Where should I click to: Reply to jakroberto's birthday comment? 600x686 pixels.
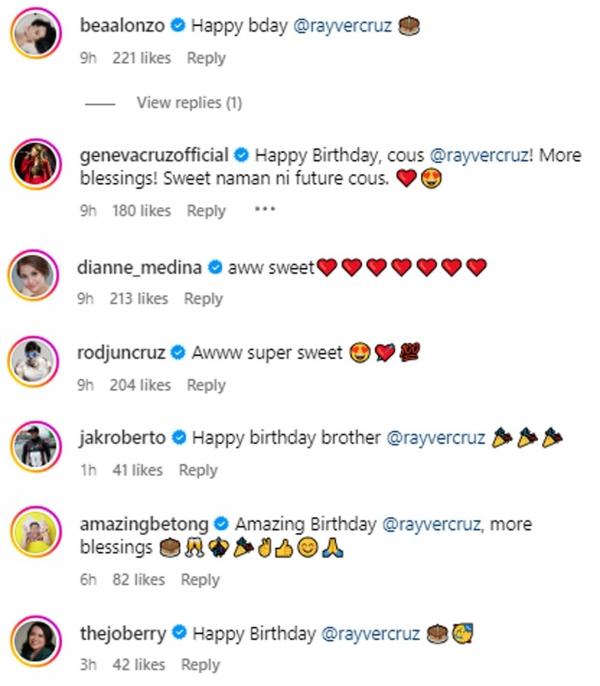[x=198, y=470]
